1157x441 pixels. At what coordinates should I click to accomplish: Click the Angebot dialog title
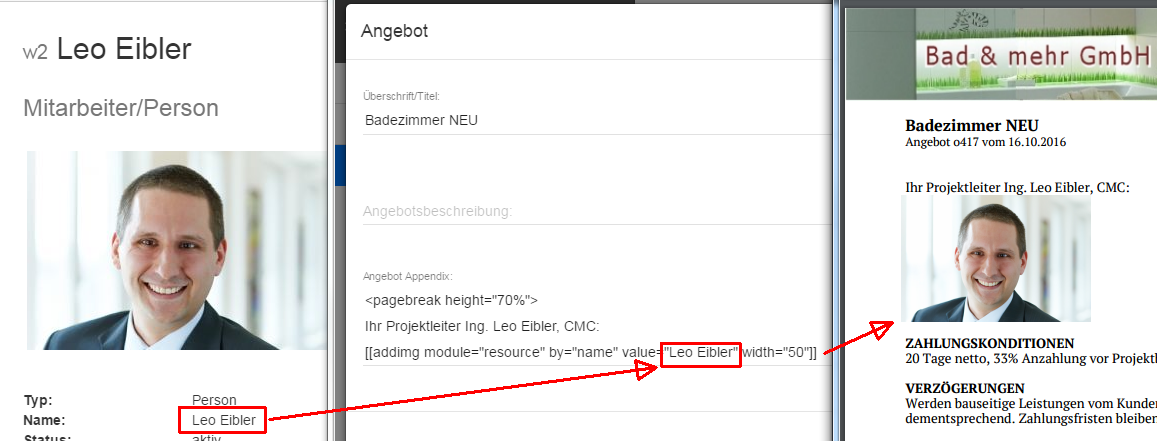(x=394, y=31)
